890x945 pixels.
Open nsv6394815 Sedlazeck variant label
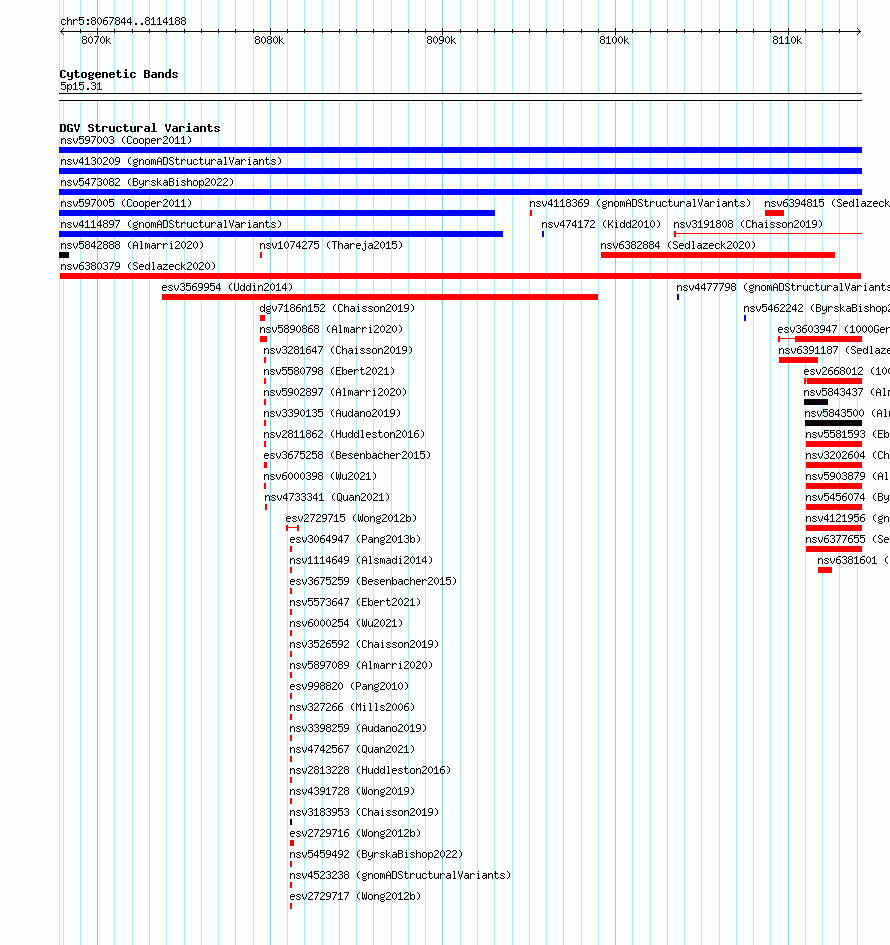[x=827, y=204]
